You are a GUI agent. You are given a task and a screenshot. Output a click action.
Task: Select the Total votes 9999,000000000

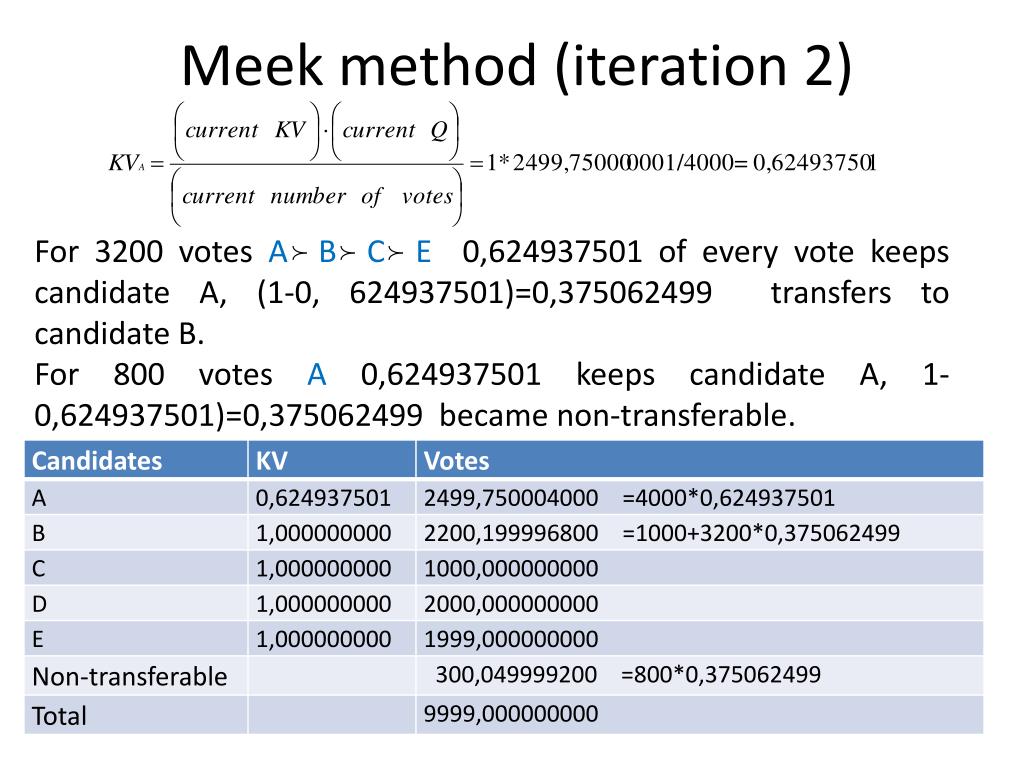511,714
